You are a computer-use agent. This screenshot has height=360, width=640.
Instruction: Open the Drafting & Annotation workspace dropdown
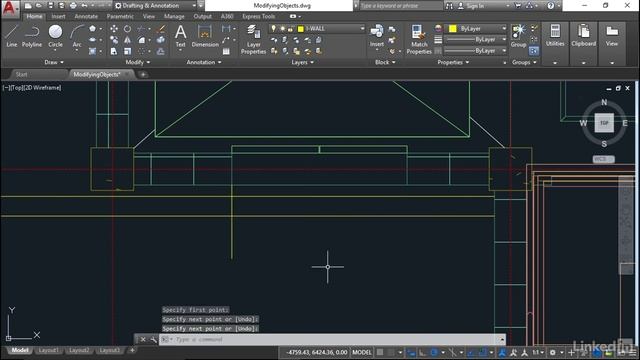pyautogui.click(x=194, y=6)
